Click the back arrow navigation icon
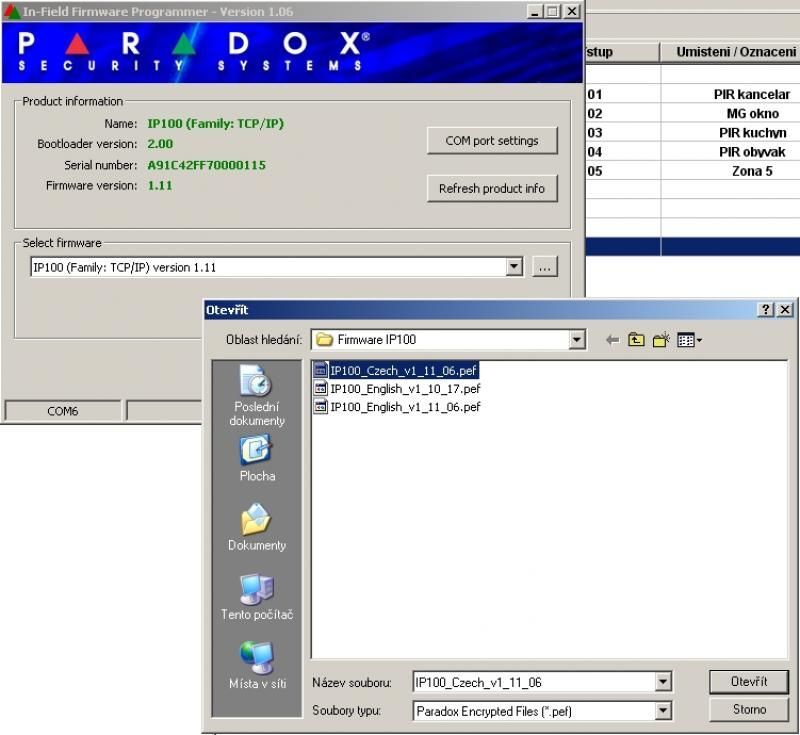Image resolution: width=800 pixels, height=735 pixels. pyautogui.click(x=613, y=340)
